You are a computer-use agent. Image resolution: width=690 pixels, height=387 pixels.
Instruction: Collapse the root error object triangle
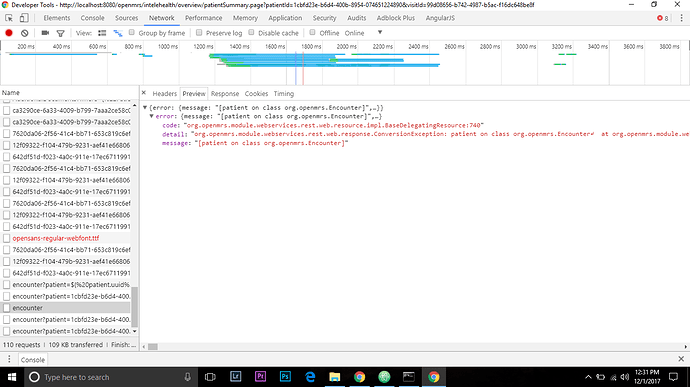[x=145, y=107]
